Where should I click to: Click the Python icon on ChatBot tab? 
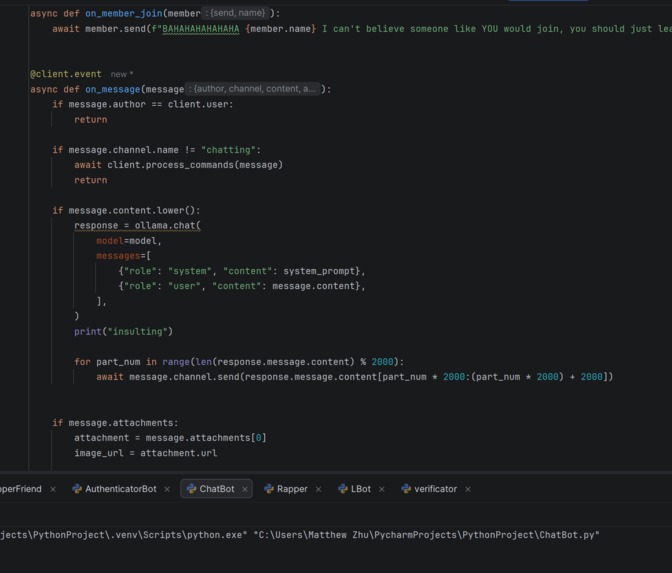point(192,489)
